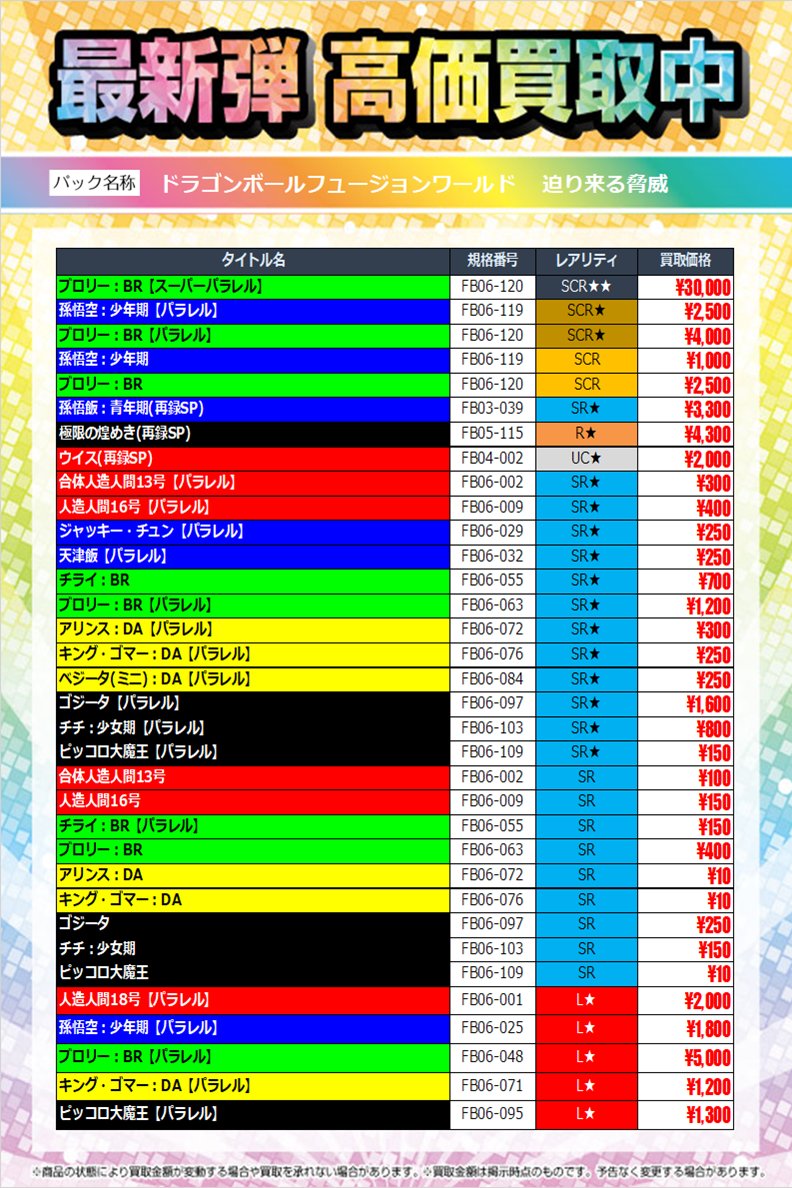This screenshot has width=792, height=1188.
Task: Click the 規格番号 column header
Action: [493, 260]
